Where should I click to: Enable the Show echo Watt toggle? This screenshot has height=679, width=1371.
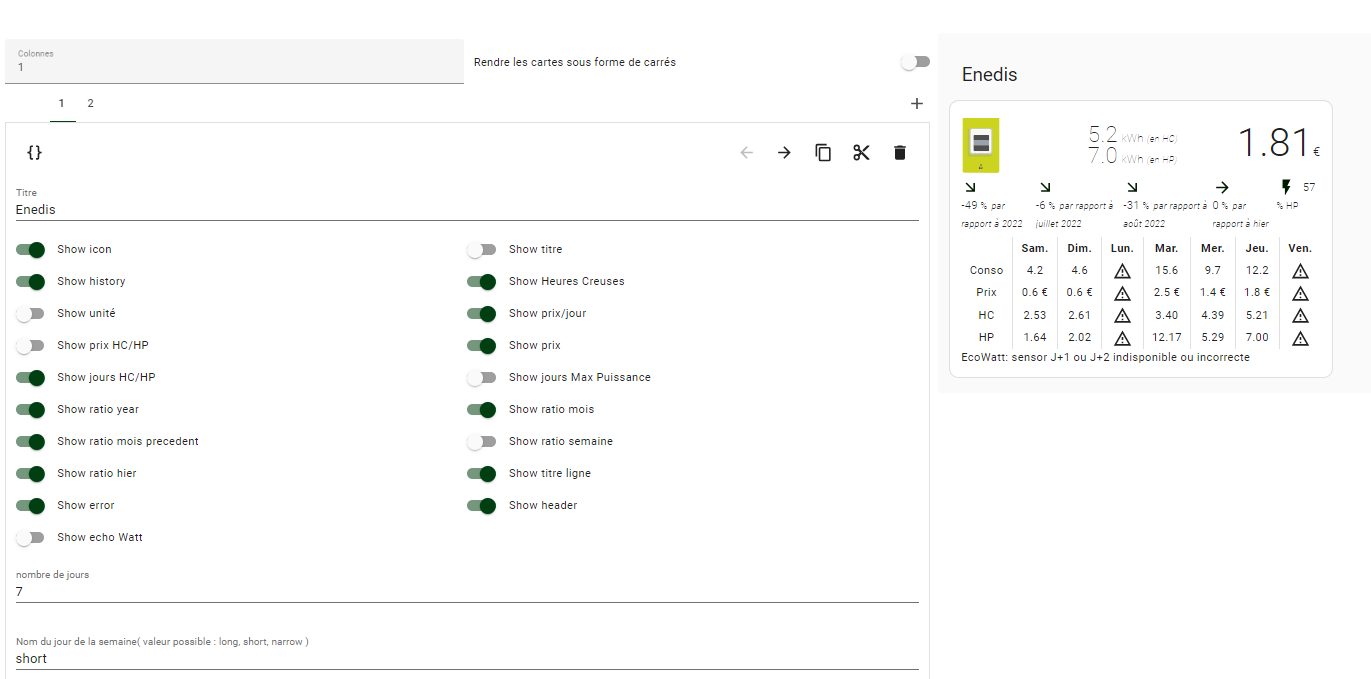coord(31,538)
